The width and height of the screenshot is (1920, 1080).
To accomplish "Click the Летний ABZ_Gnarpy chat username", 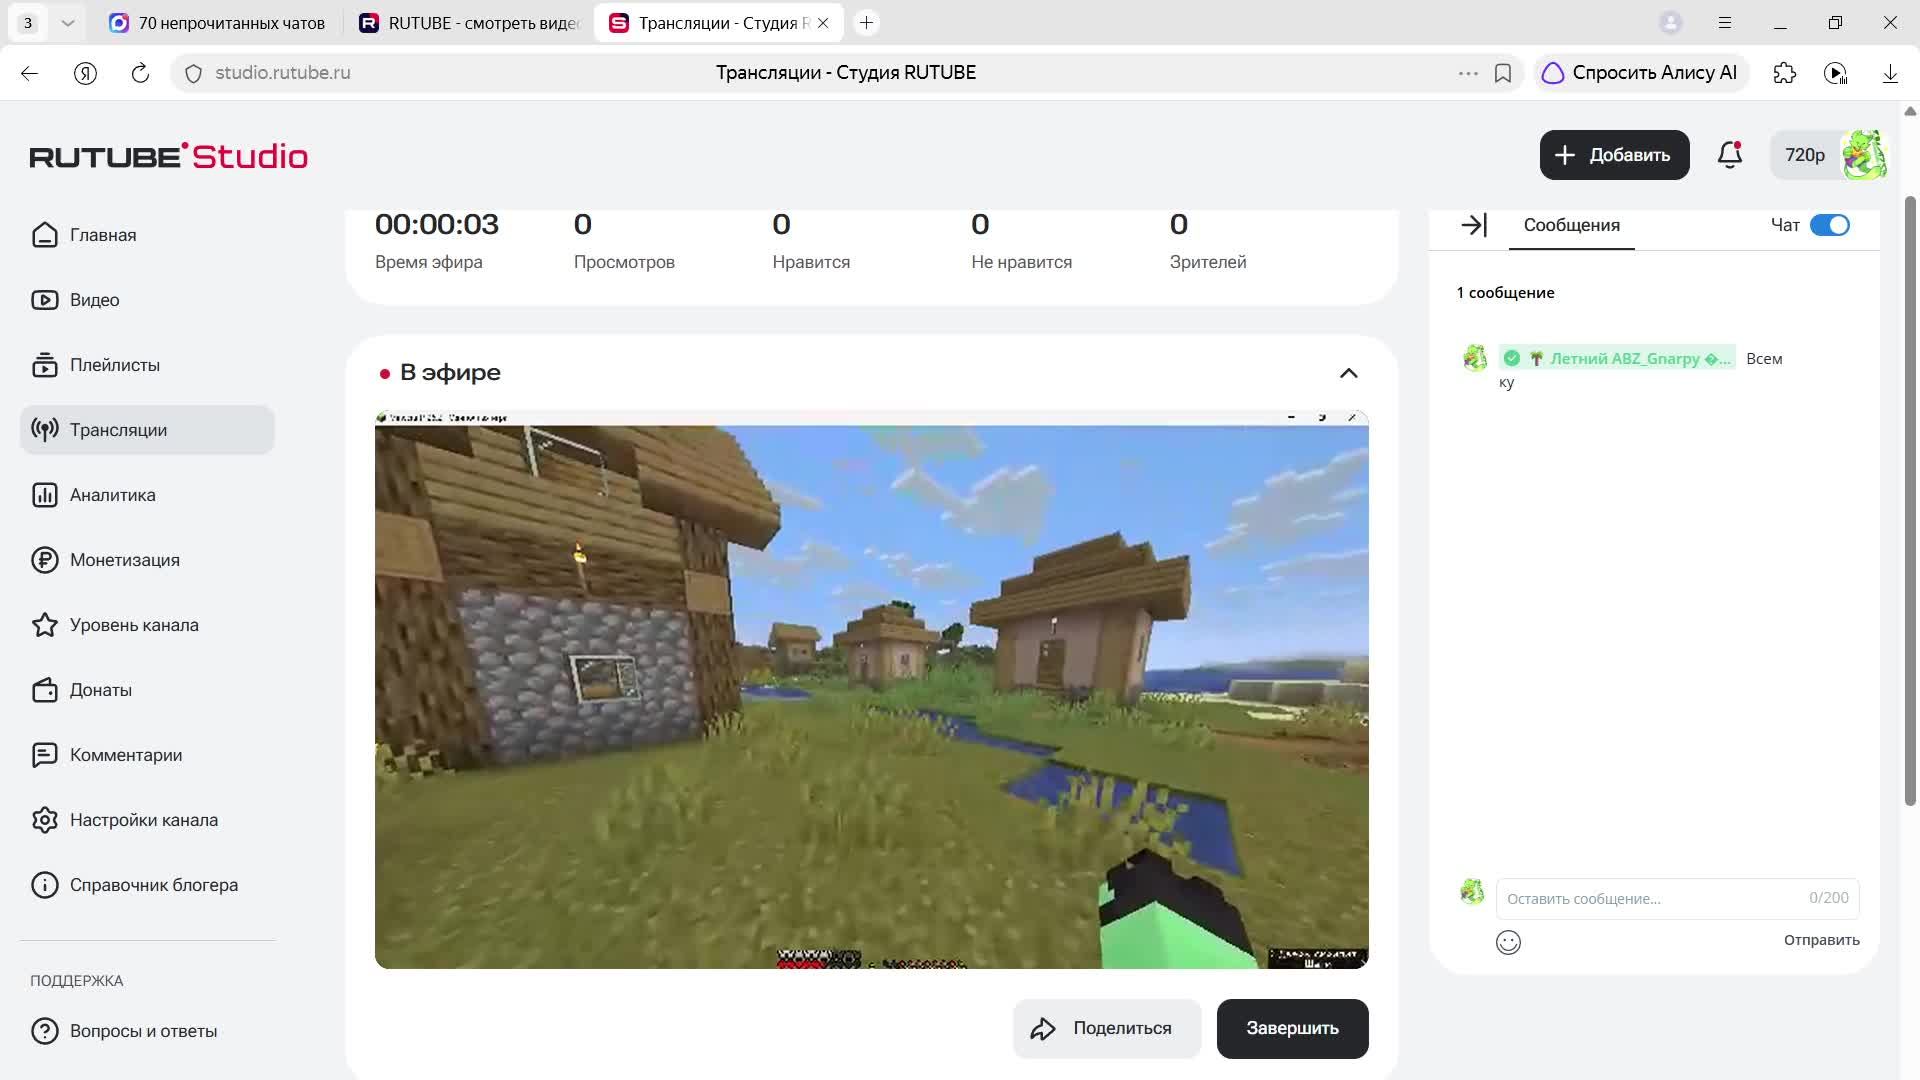I will coord(1639,359).
